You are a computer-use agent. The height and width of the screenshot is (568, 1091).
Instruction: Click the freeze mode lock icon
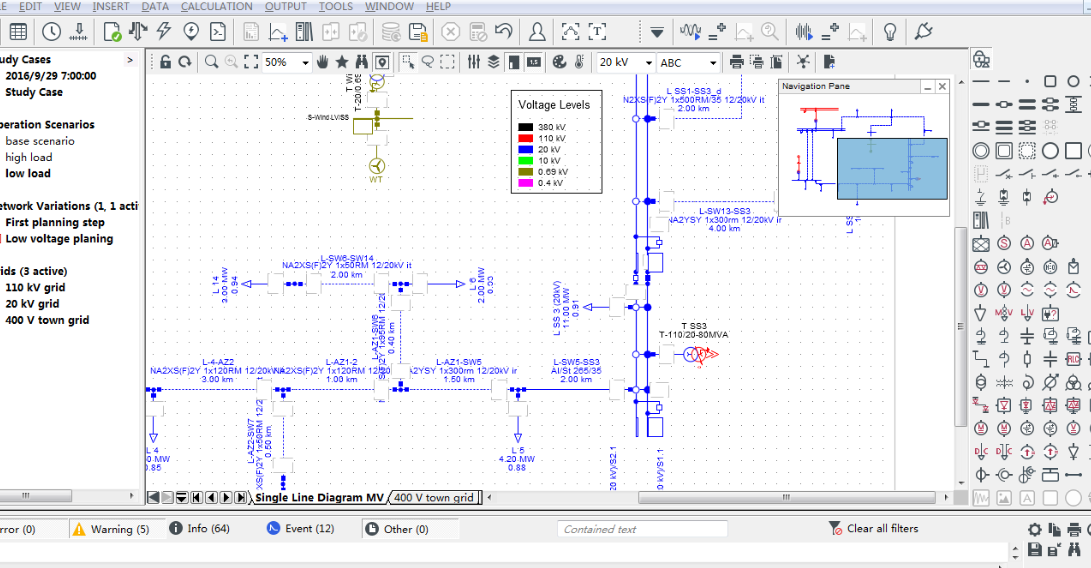tap(165, 62)
